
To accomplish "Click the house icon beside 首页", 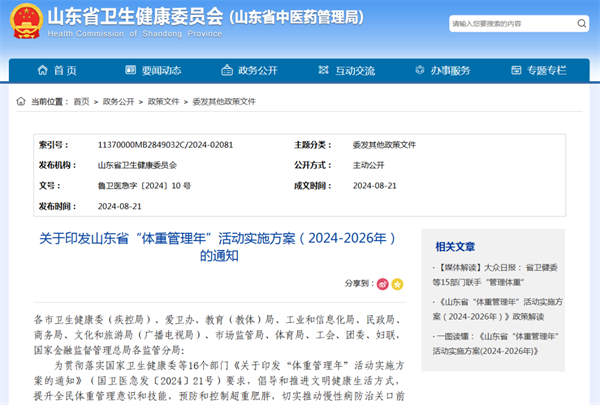I will (x=41, y=71).
